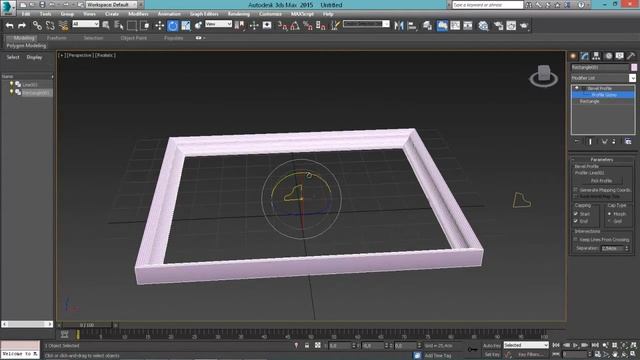
Task: Click the Use Pivot Point Center icon
Action: (240, 26)
